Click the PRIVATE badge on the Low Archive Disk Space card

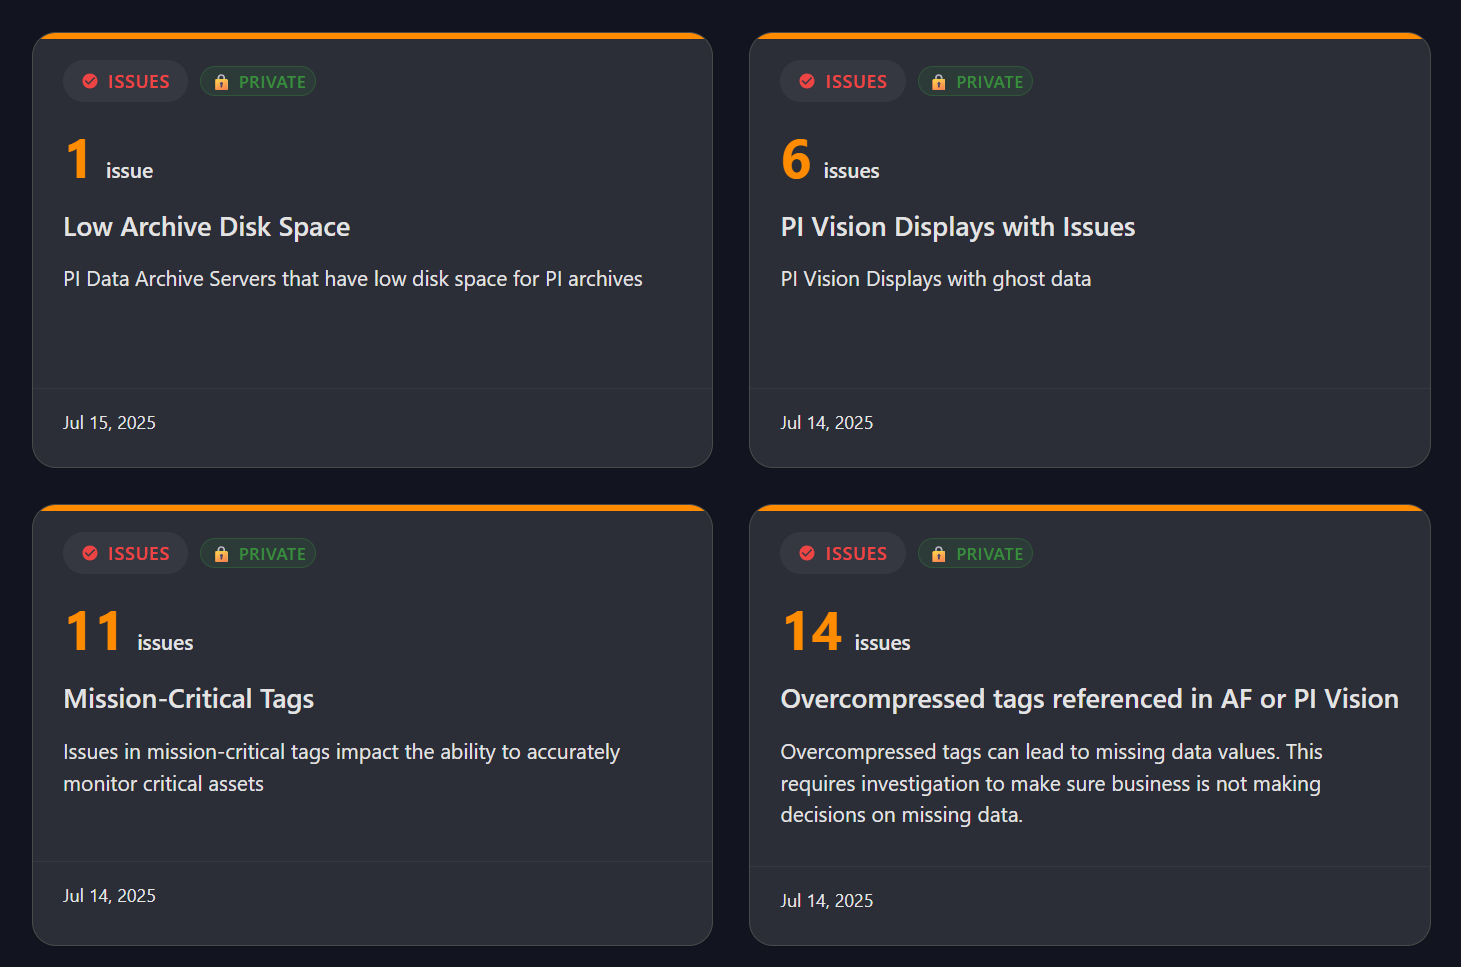258,82
